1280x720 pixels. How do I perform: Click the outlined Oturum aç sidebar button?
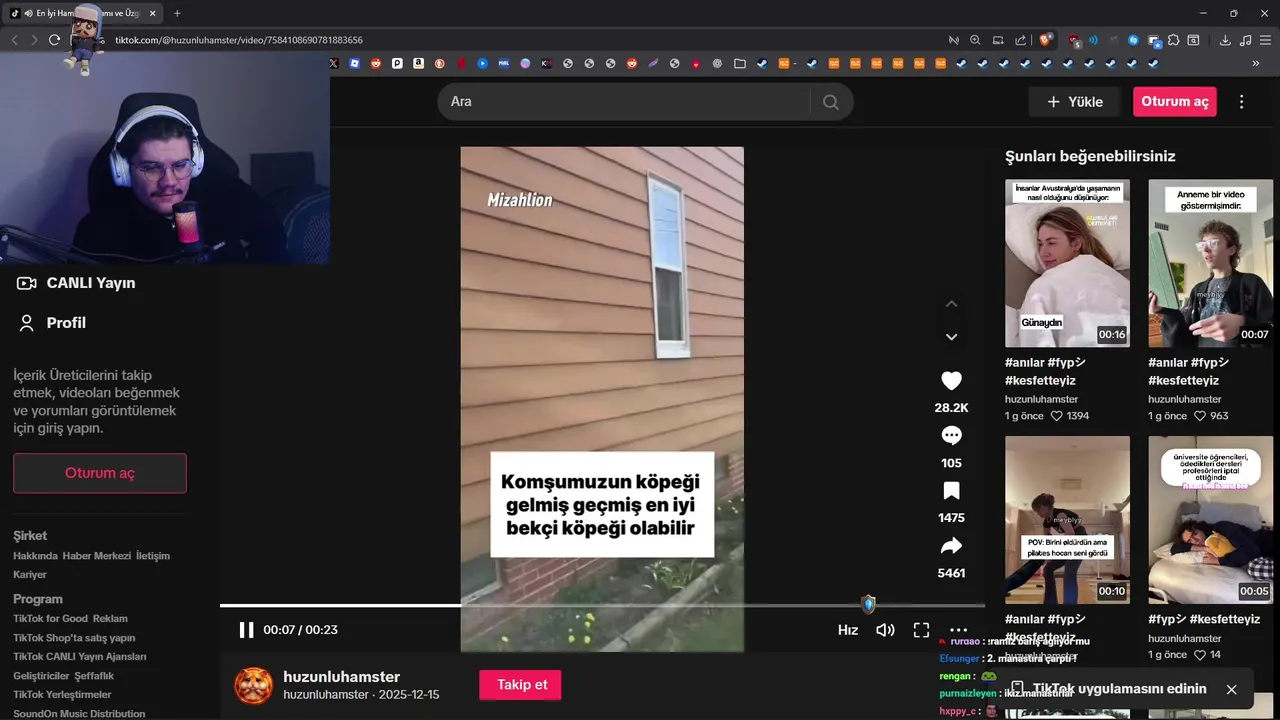(100, 473)
